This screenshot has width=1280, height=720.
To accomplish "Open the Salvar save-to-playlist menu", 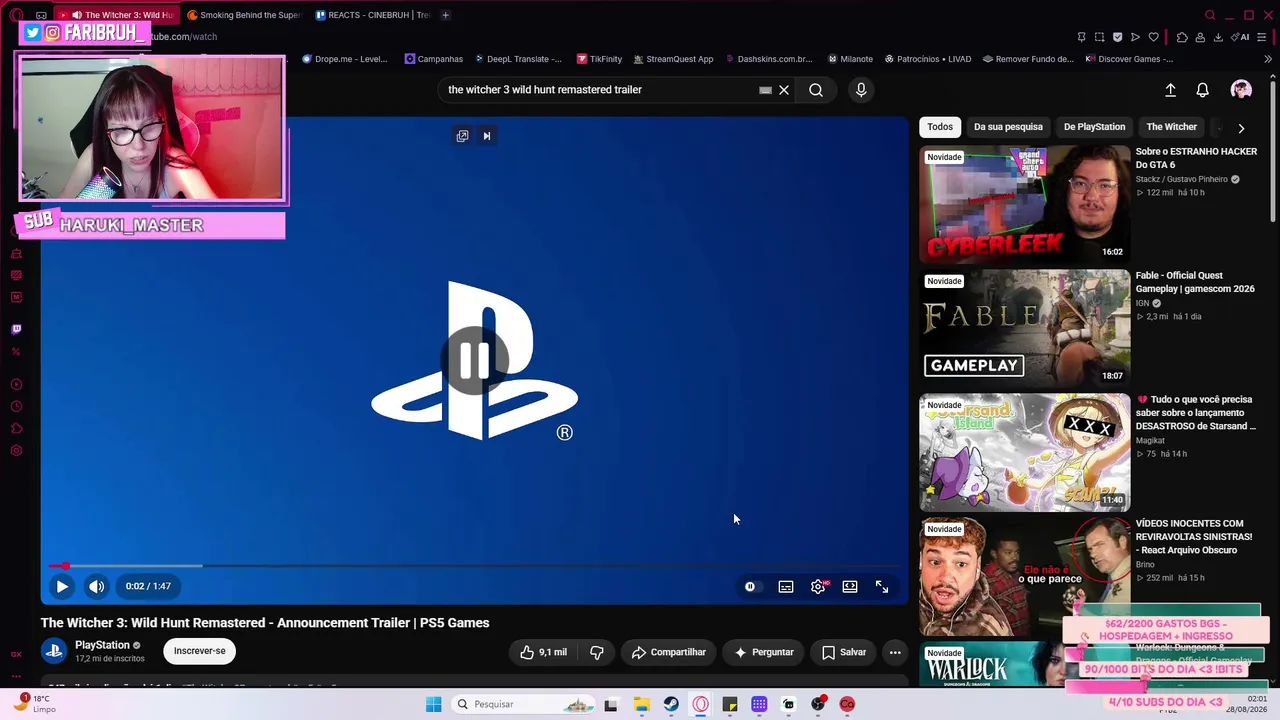I will (x=844, y=652).
